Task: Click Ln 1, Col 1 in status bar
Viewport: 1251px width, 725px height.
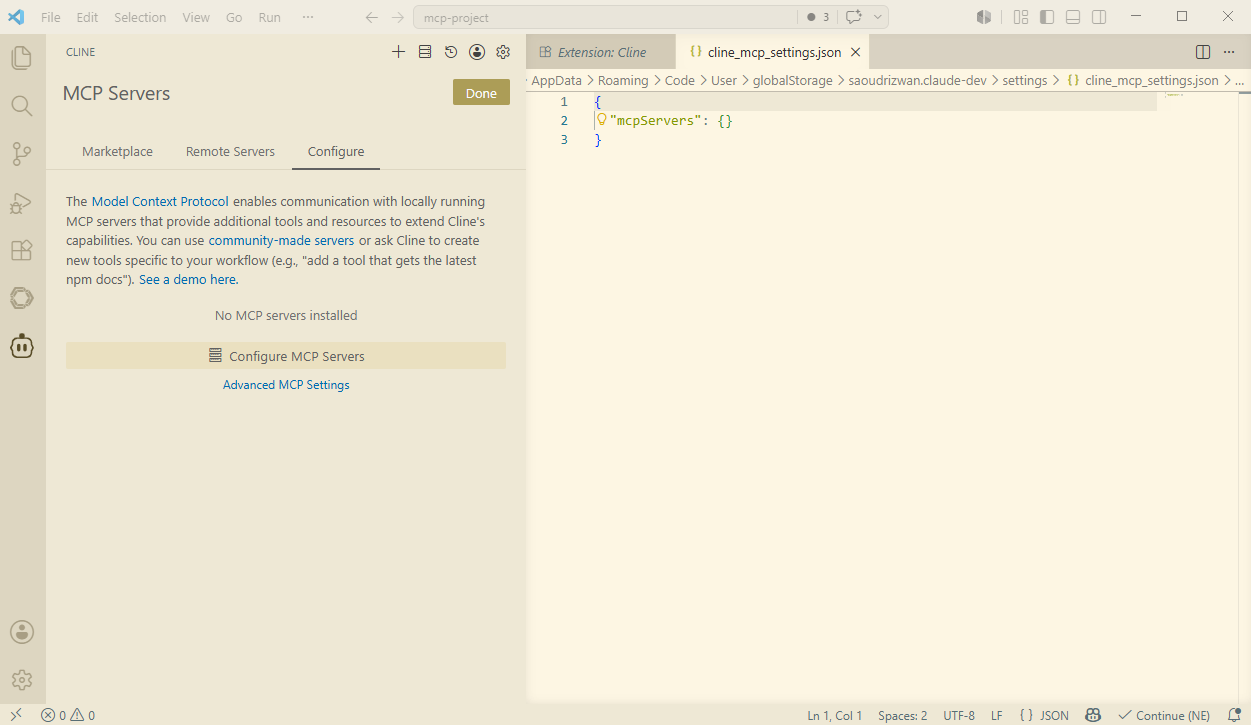Action: (x=834, y=715)
